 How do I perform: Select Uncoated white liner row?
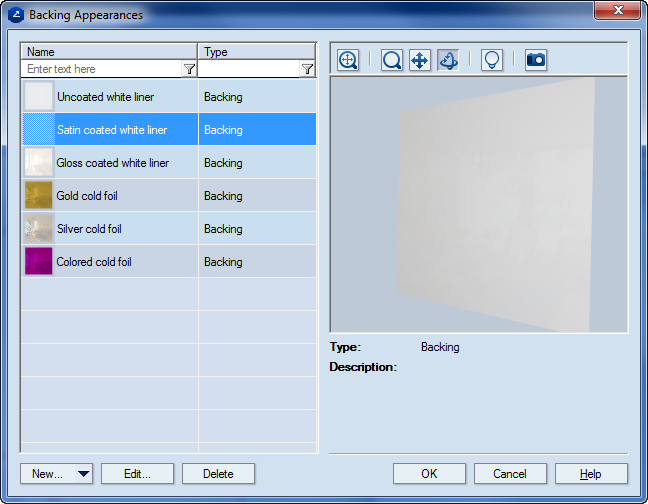pyautogui.click(x=105, y=97)
